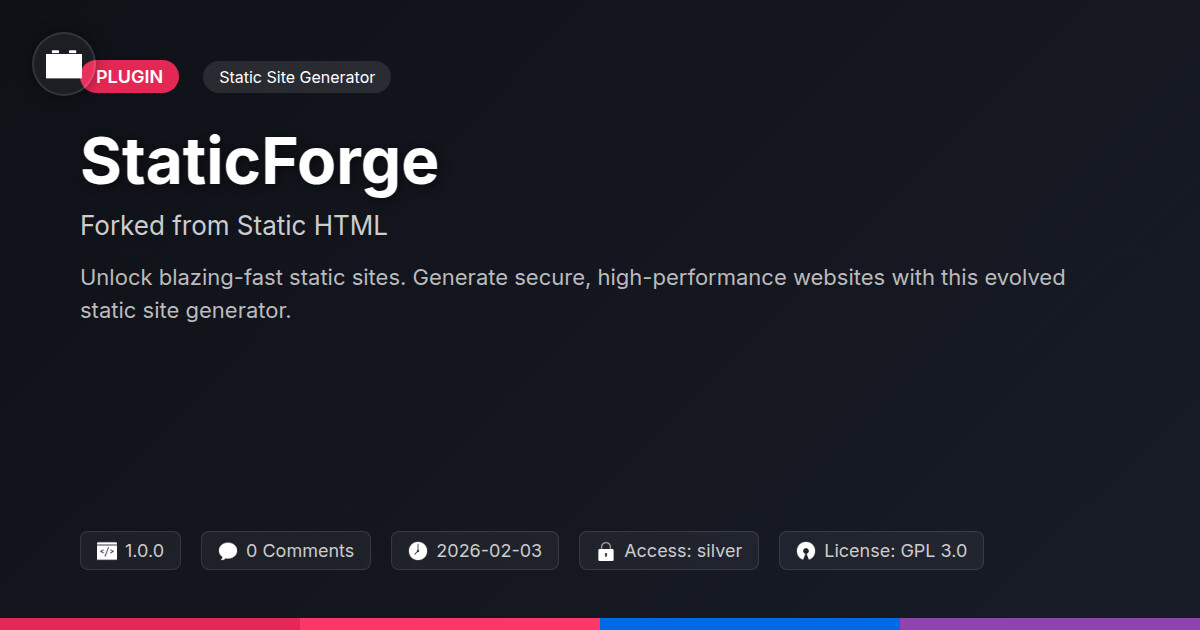Viewport: 1200px width, 630px height.
Task: Click the clock date icon
Action: point(418,551)
